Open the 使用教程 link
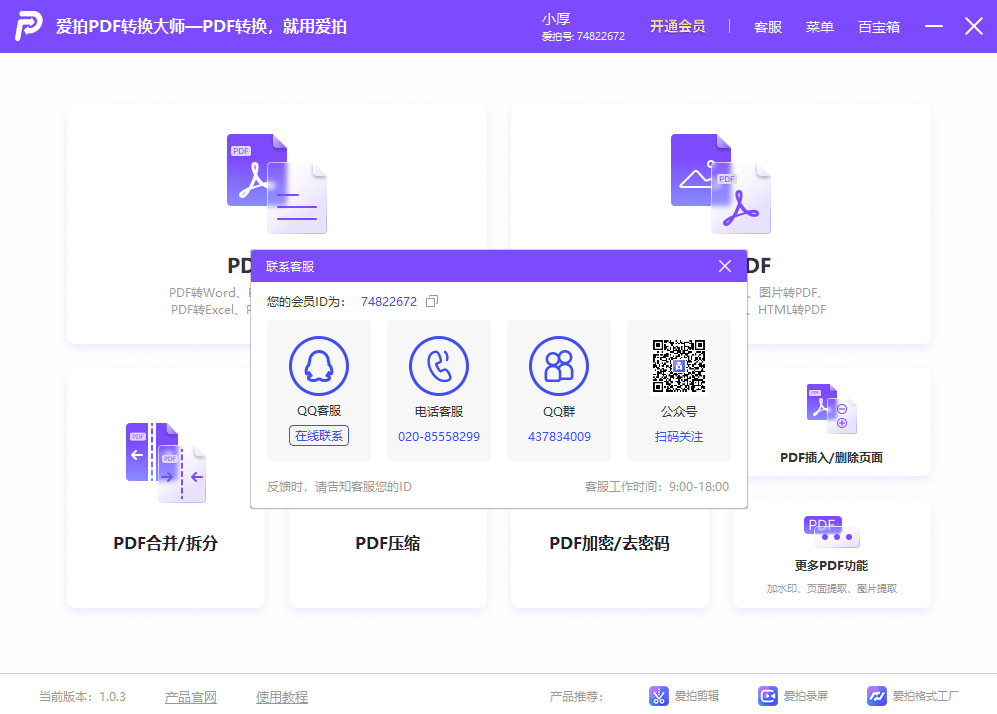Image resolution: width=997 pixels, height=714 pixels. 282,697
